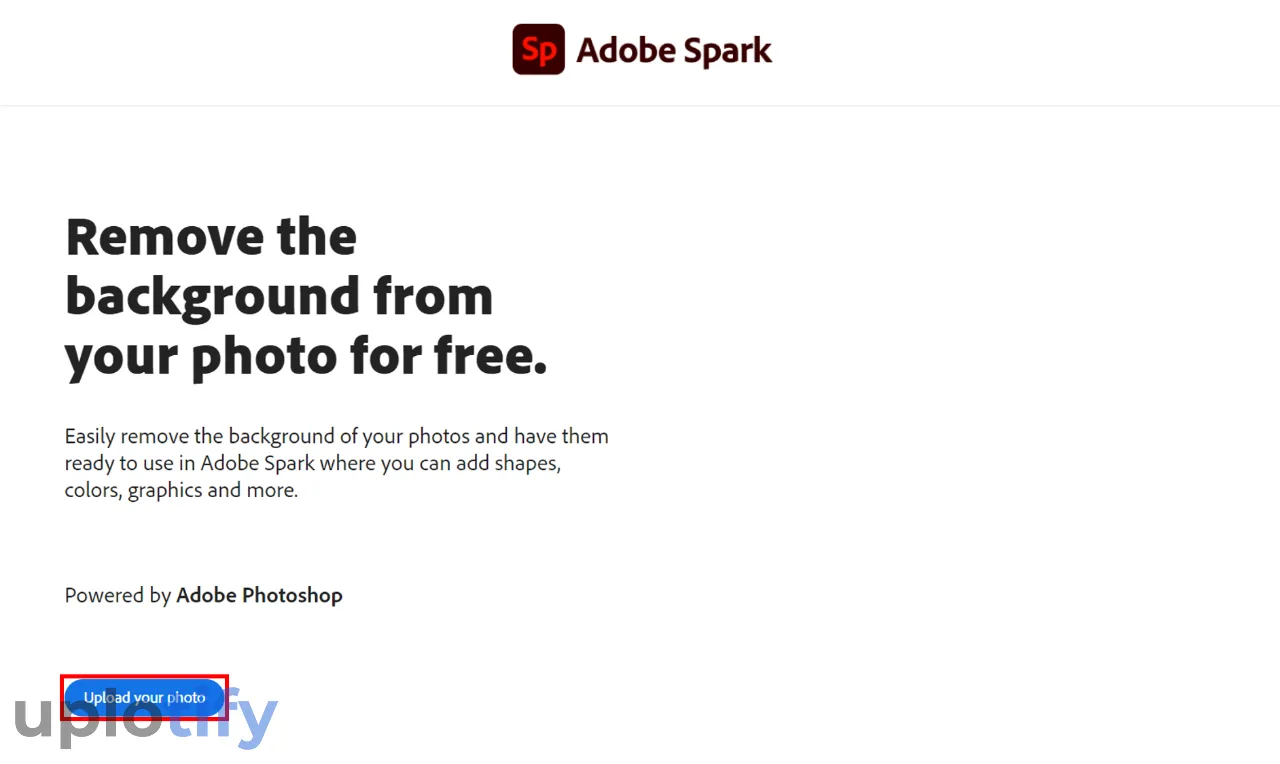1280x764 pixels.
Task: Click the 'background from' headline line
Action: coord(279,296)
